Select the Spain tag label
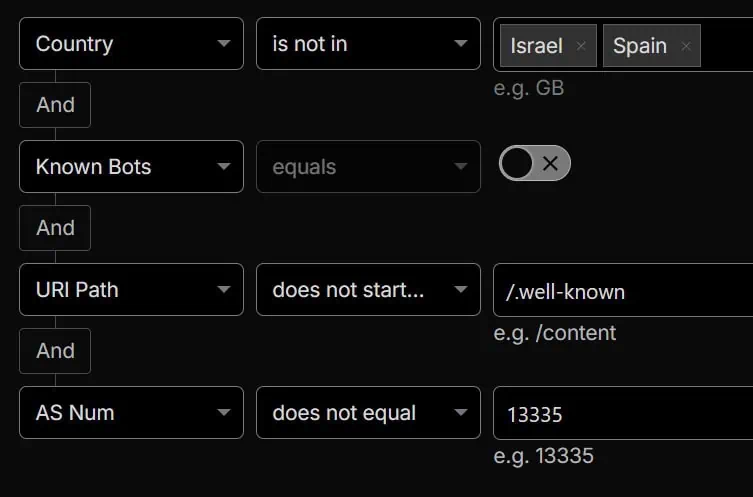The image size is (753, 497). [x=640, y=46]
